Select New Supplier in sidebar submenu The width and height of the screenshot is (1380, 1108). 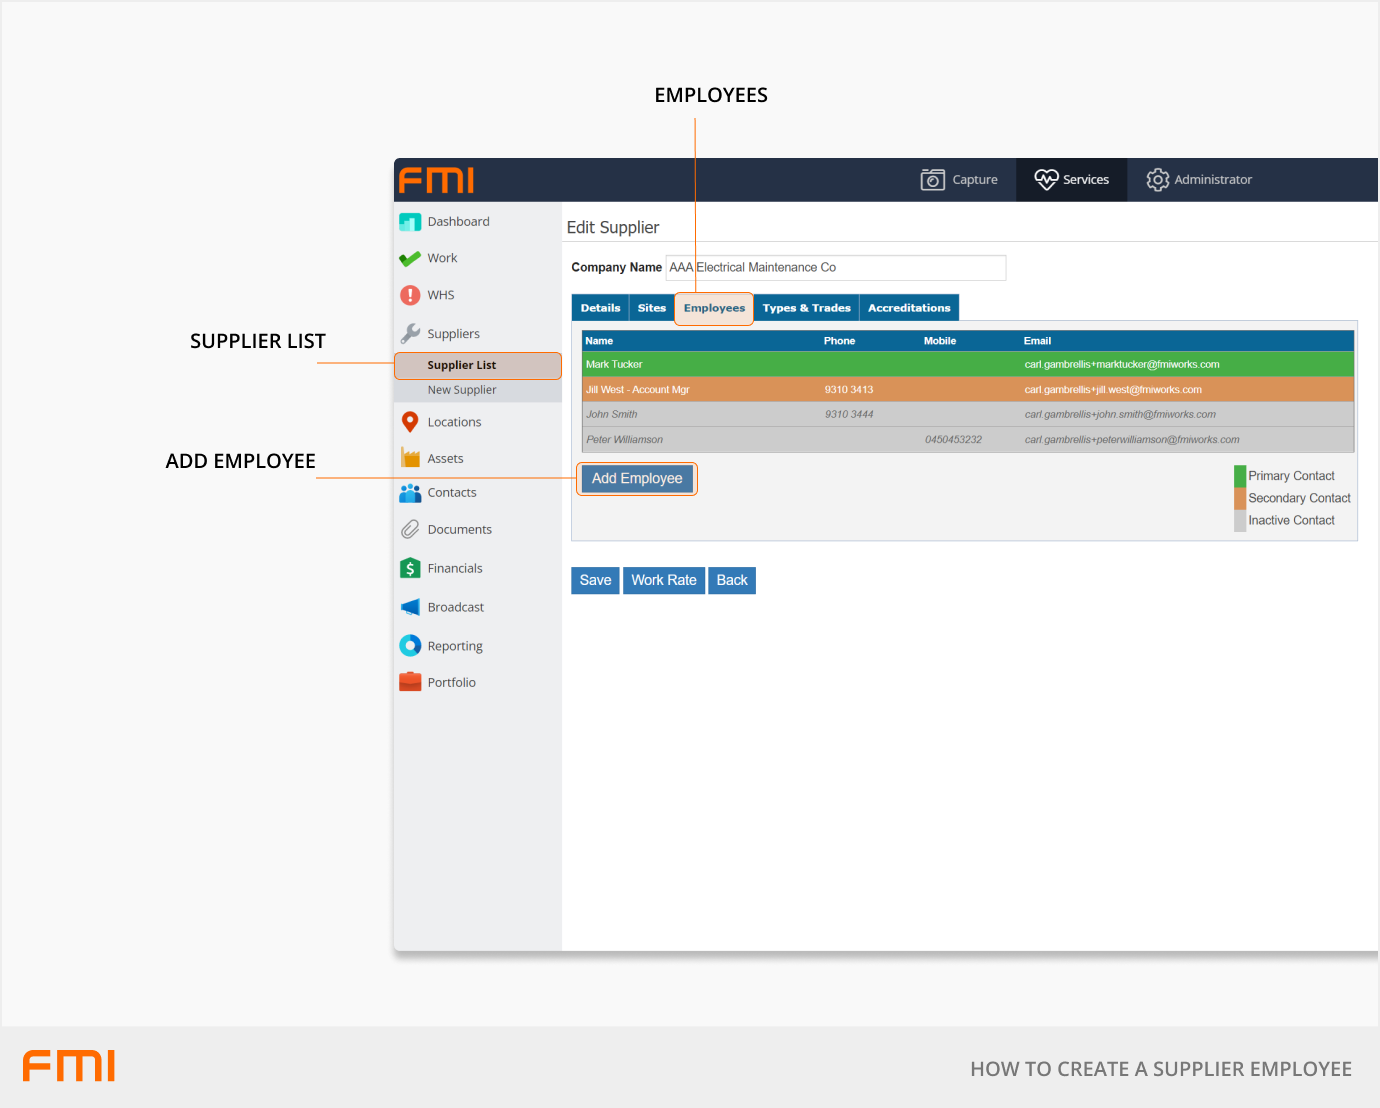[462, 390]
